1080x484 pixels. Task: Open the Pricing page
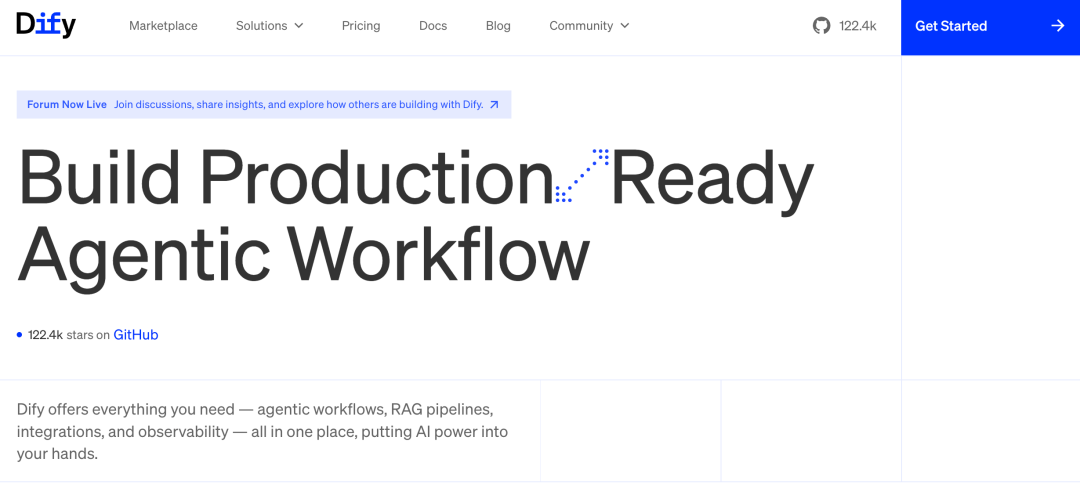coord(361,26)
